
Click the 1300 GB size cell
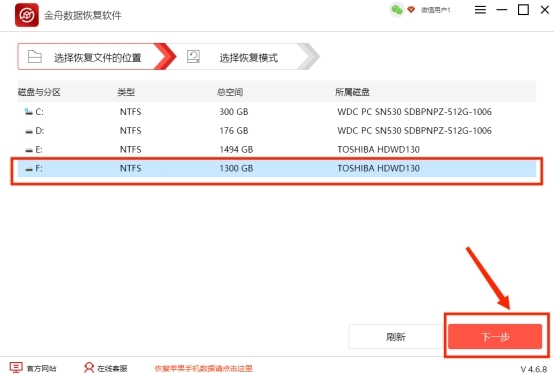pyautogui.click(x=236, y=169)
